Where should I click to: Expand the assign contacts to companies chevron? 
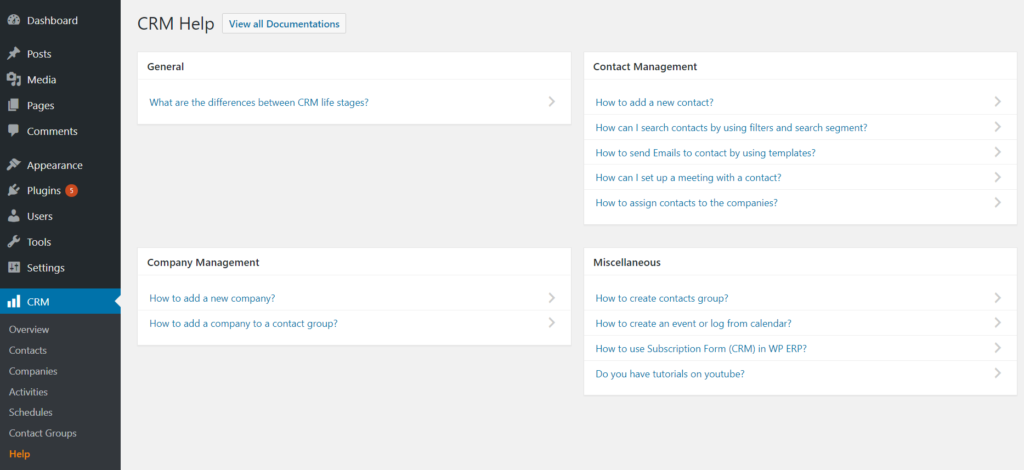coord(998,202)
